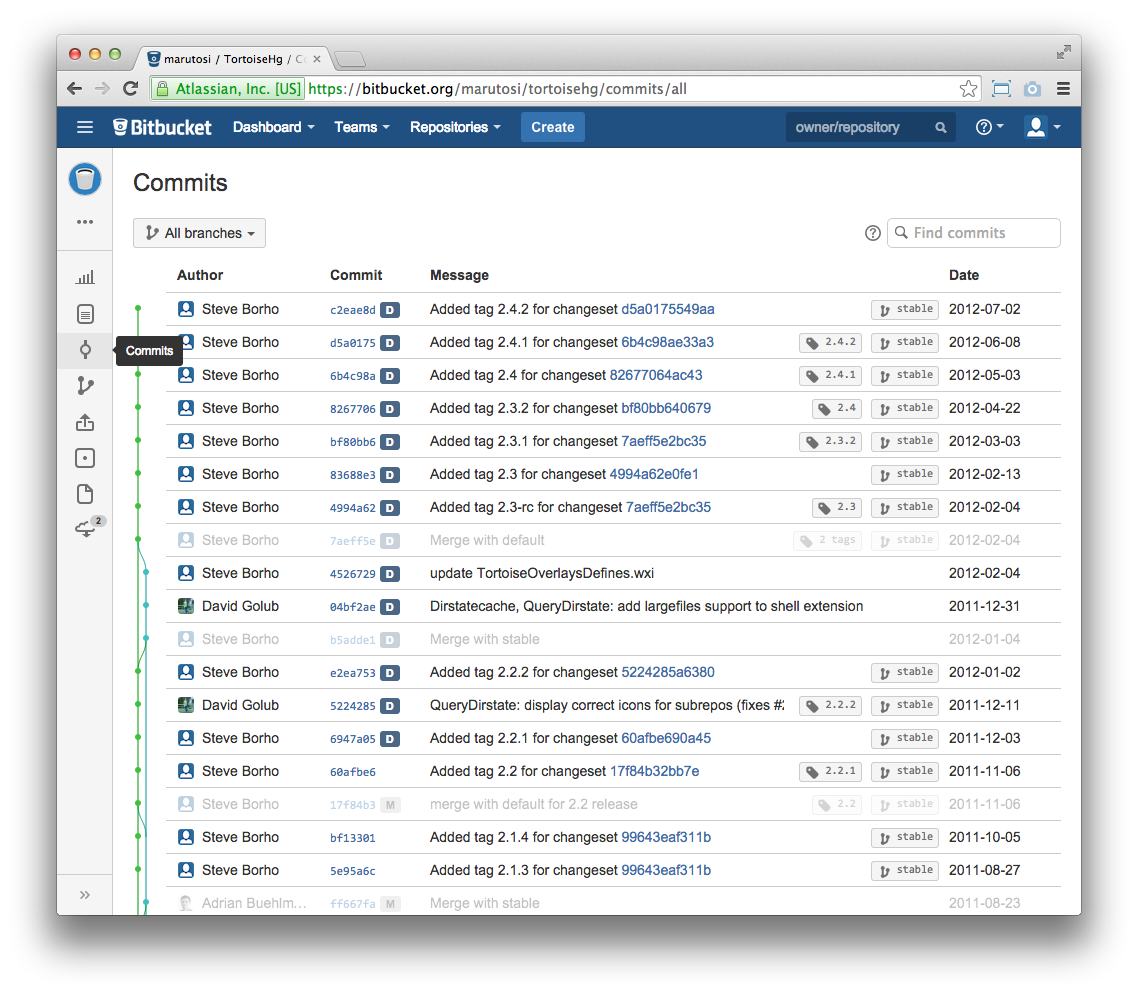This screenshot has width=1138, height=994.
Task: Click the stable branch label on the 2012-07-02 row
Action: (x=905, y=310)
